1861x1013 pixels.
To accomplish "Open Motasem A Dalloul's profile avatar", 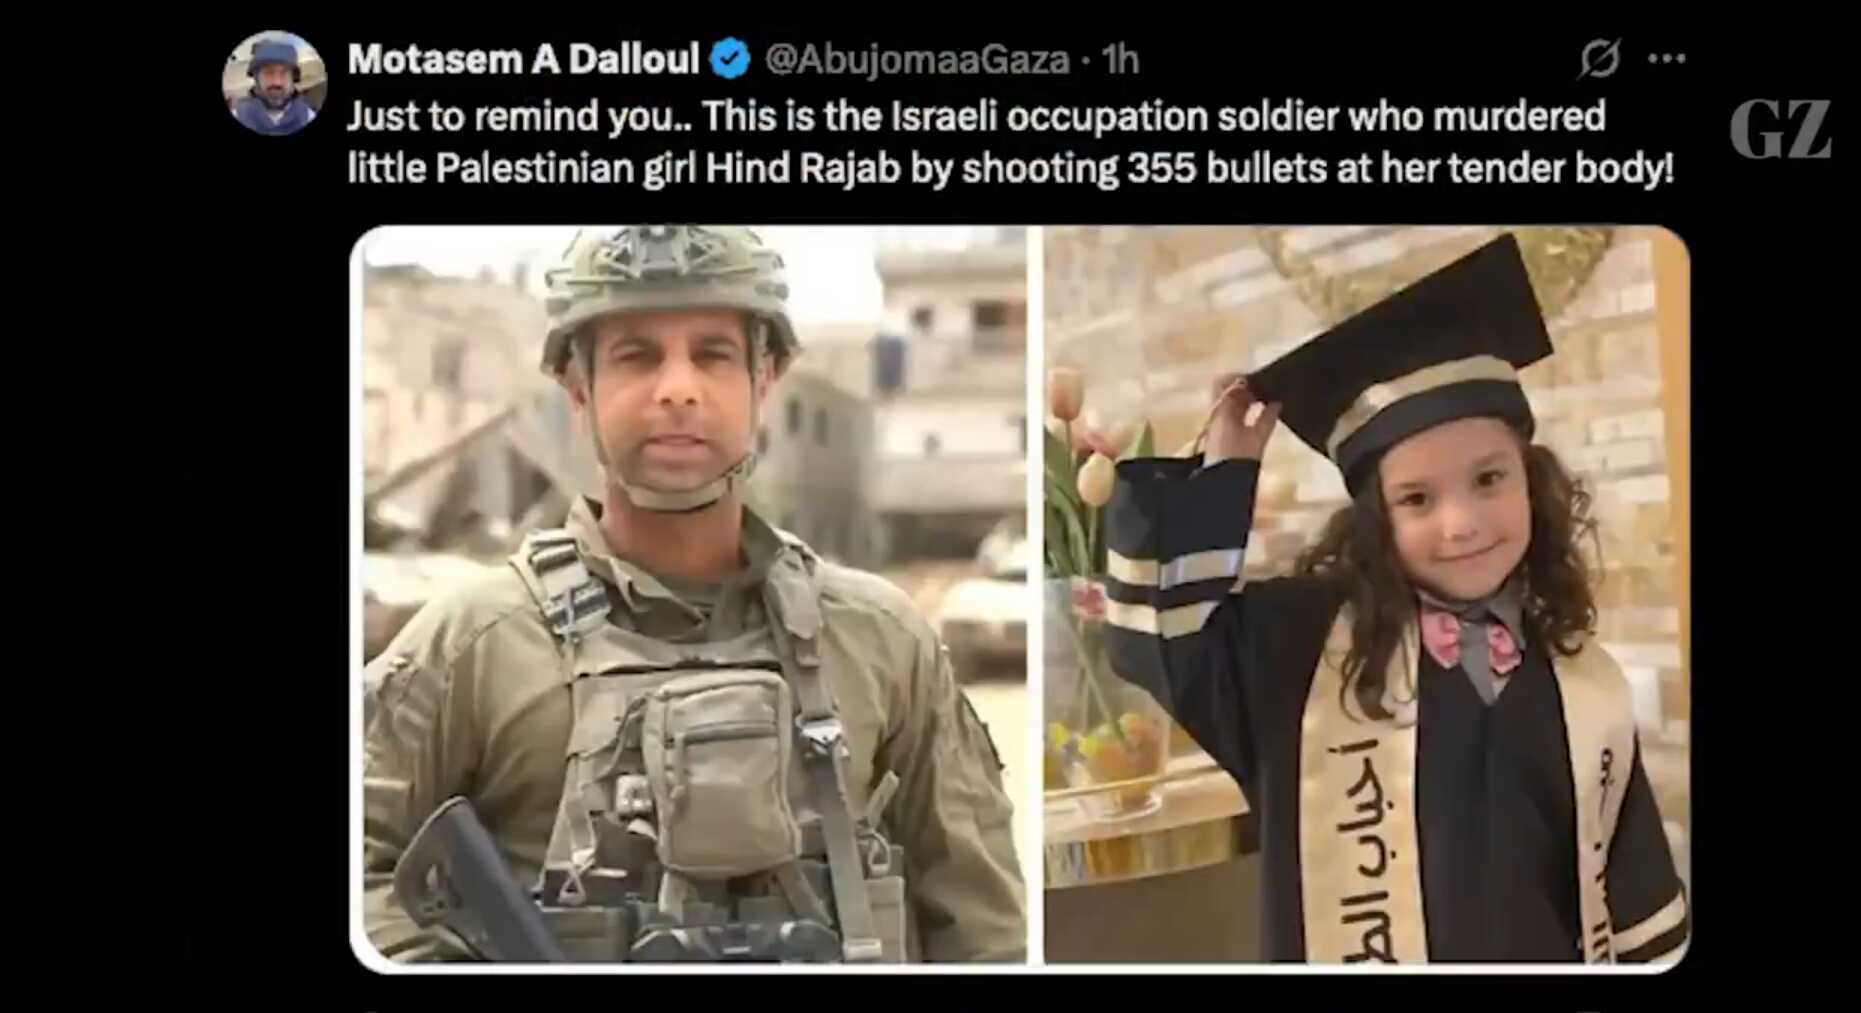I will click(274, 83).
